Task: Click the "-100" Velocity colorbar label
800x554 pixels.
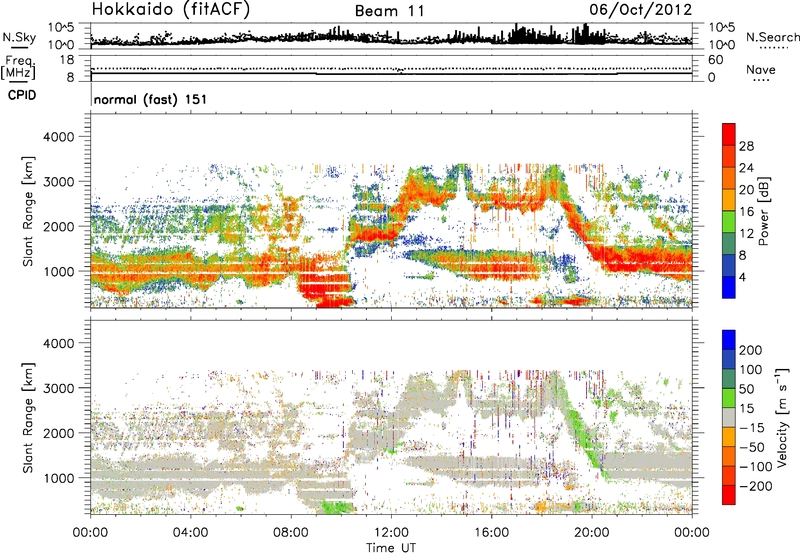Action: pyautogui.click(x=756, y=467)
